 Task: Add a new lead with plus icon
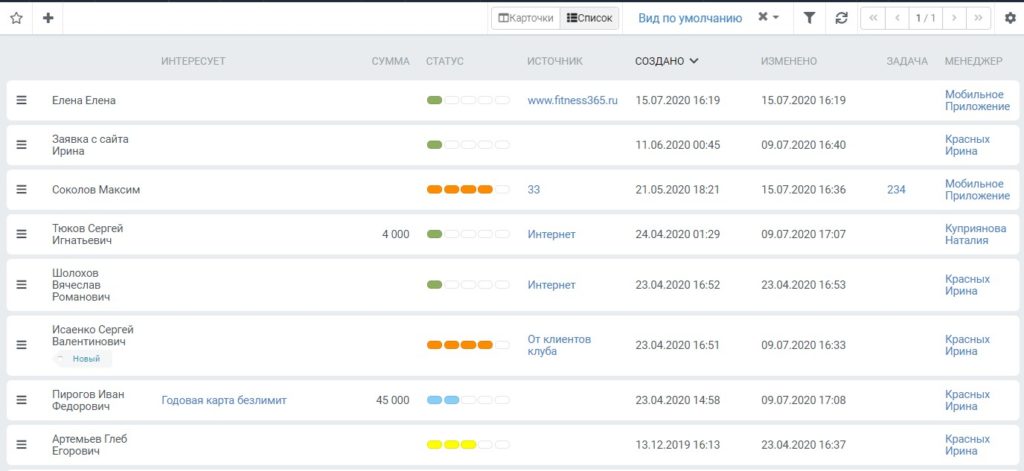48,18
